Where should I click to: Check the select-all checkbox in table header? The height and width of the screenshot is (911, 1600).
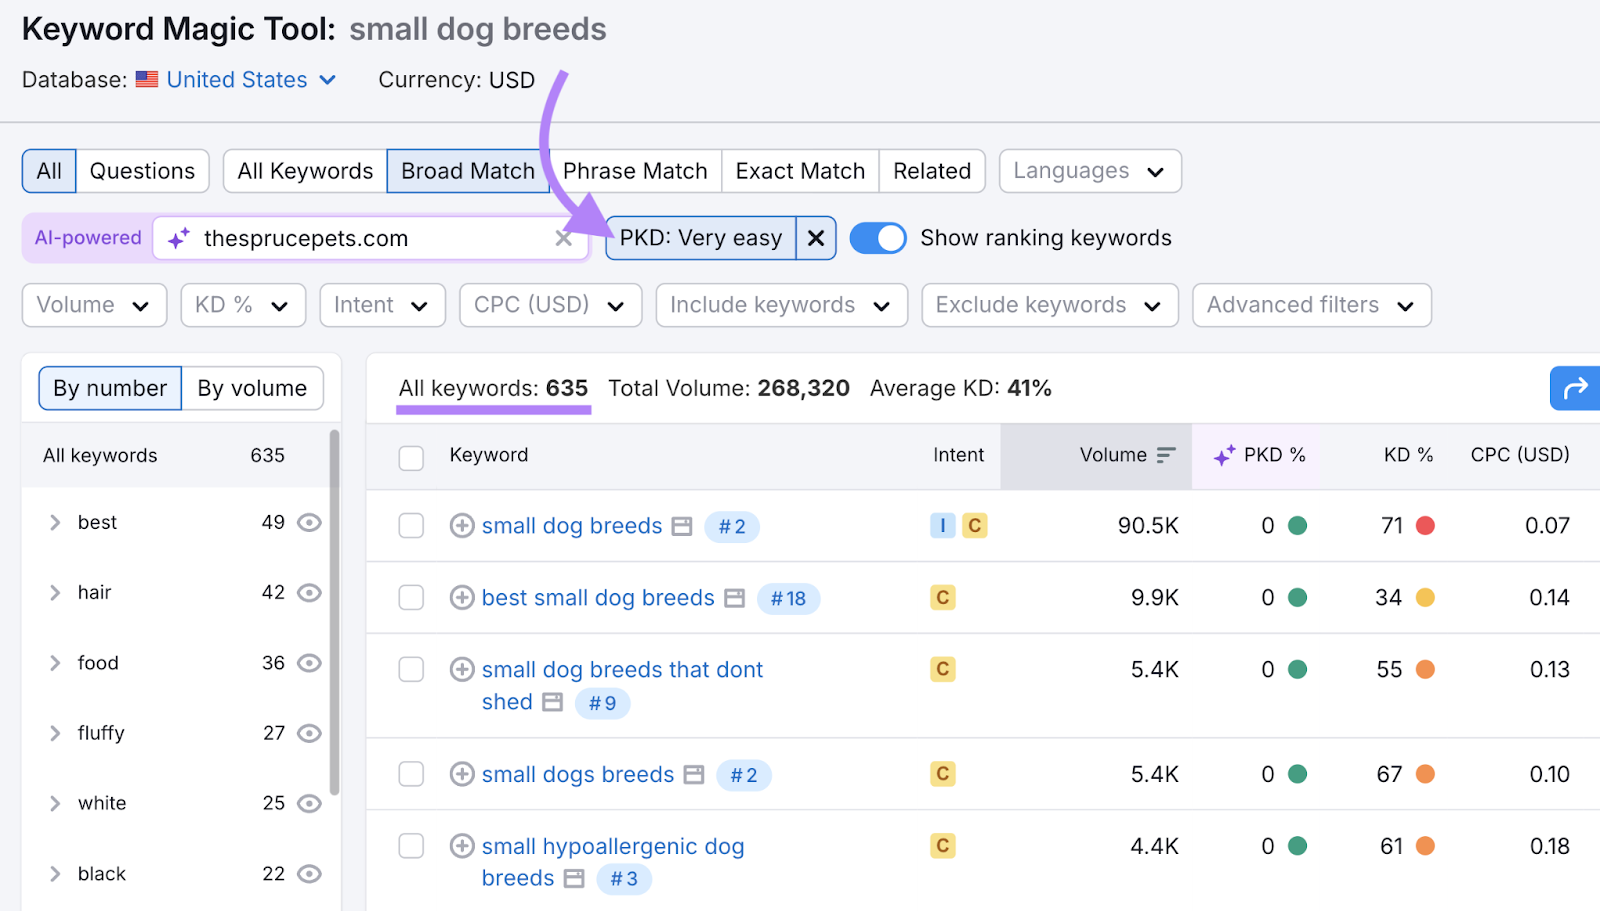click(410, 457)
